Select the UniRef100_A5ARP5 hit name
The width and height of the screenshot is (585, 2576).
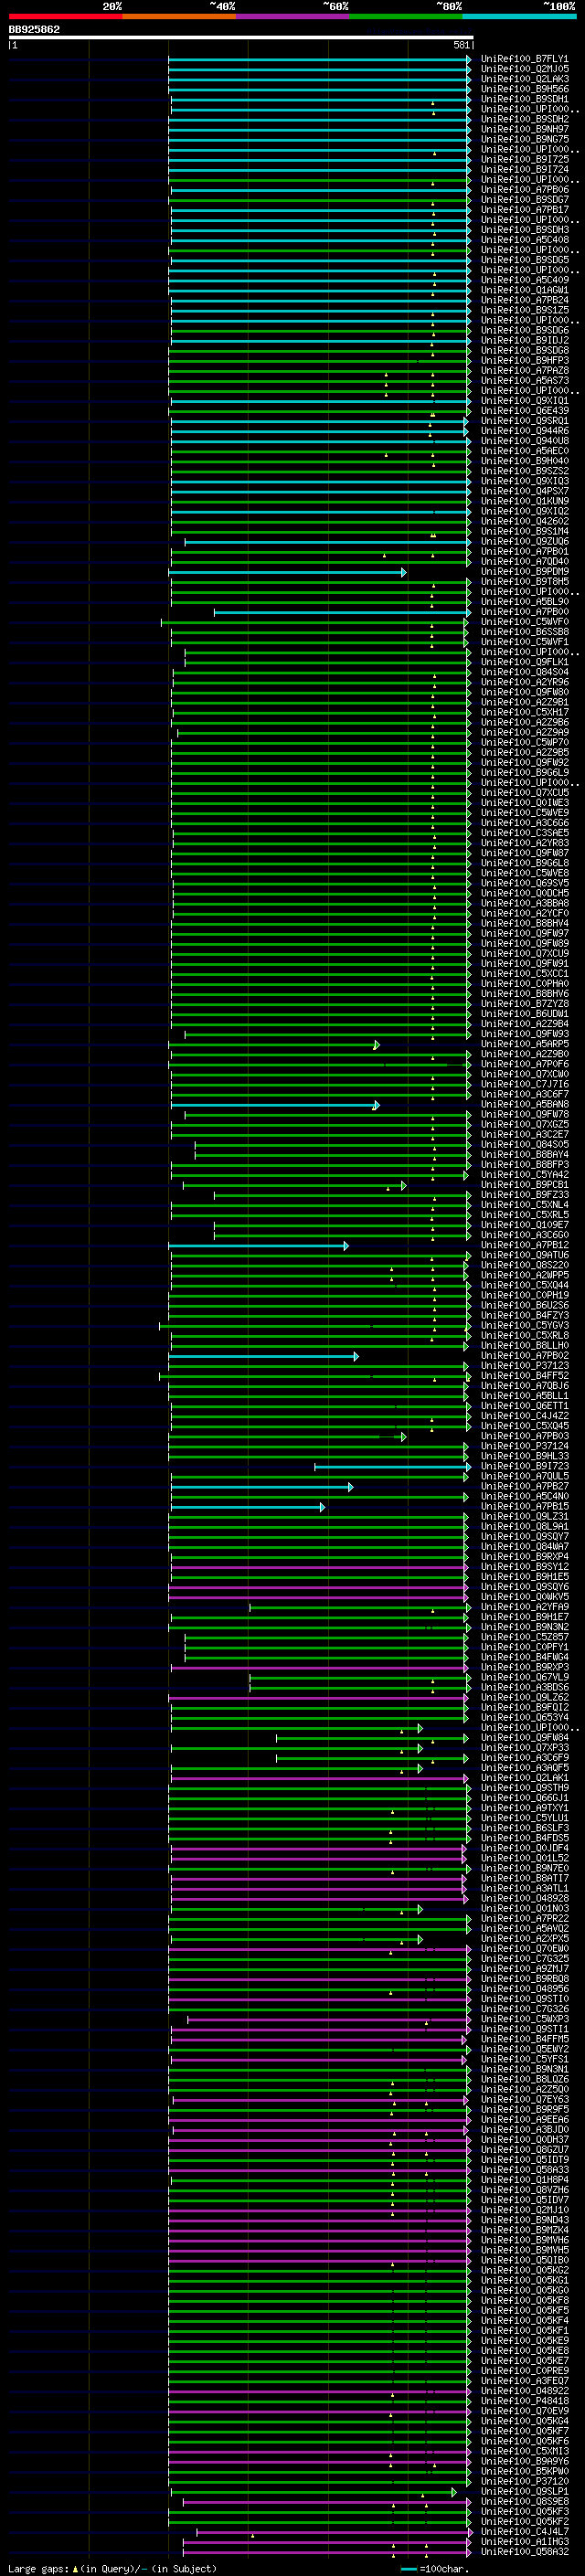[524, 1044]
